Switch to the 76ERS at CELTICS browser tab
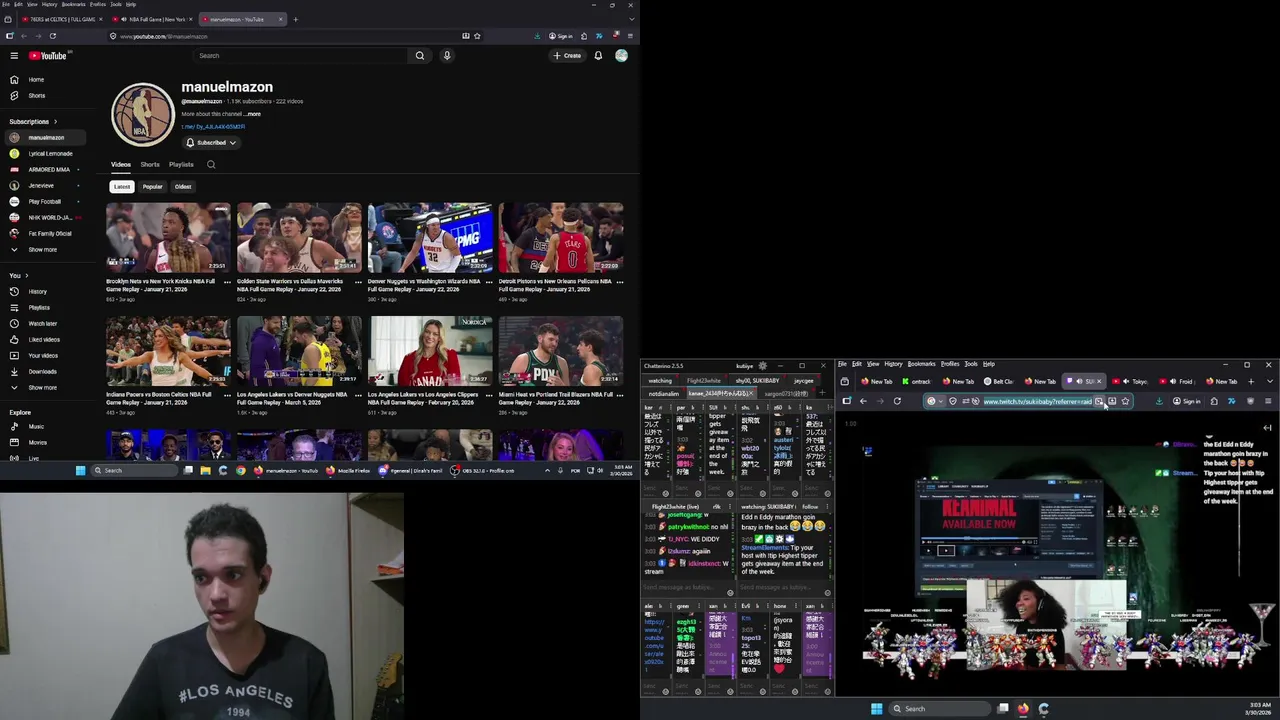The image size is (1280, 720). click(x=63, y=19)
